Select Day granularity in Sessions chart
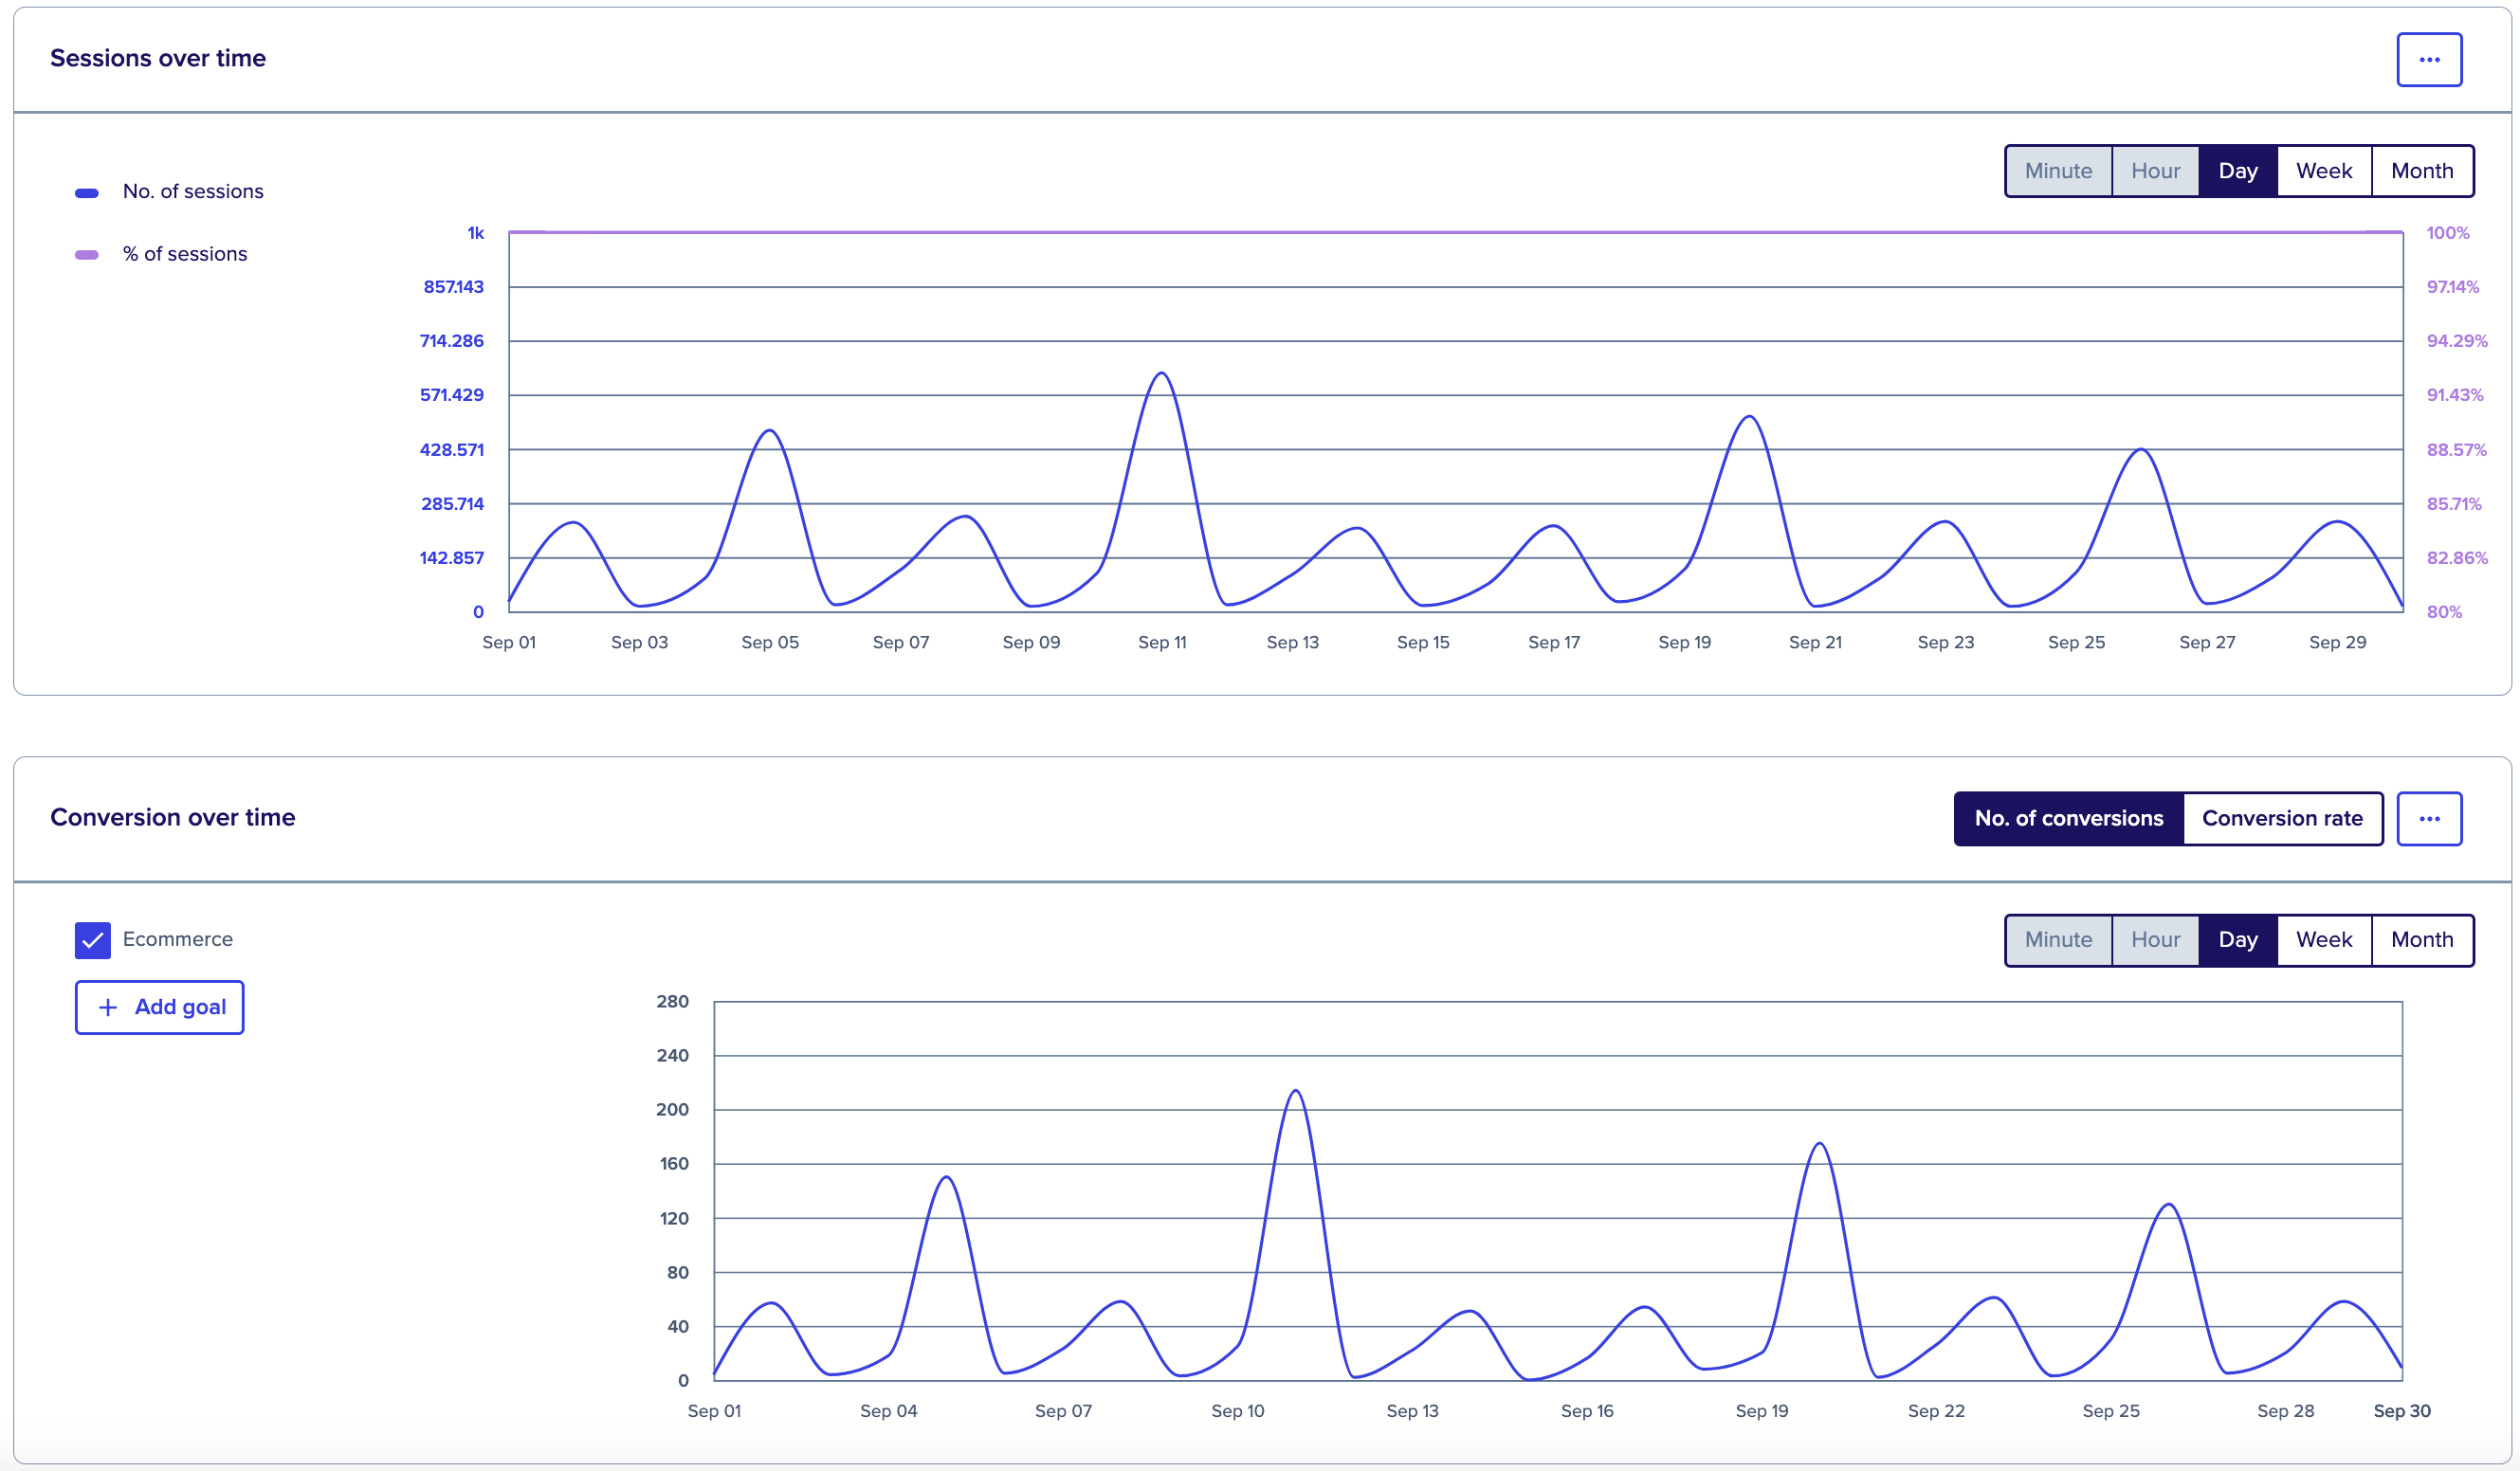 [2237, 171]
